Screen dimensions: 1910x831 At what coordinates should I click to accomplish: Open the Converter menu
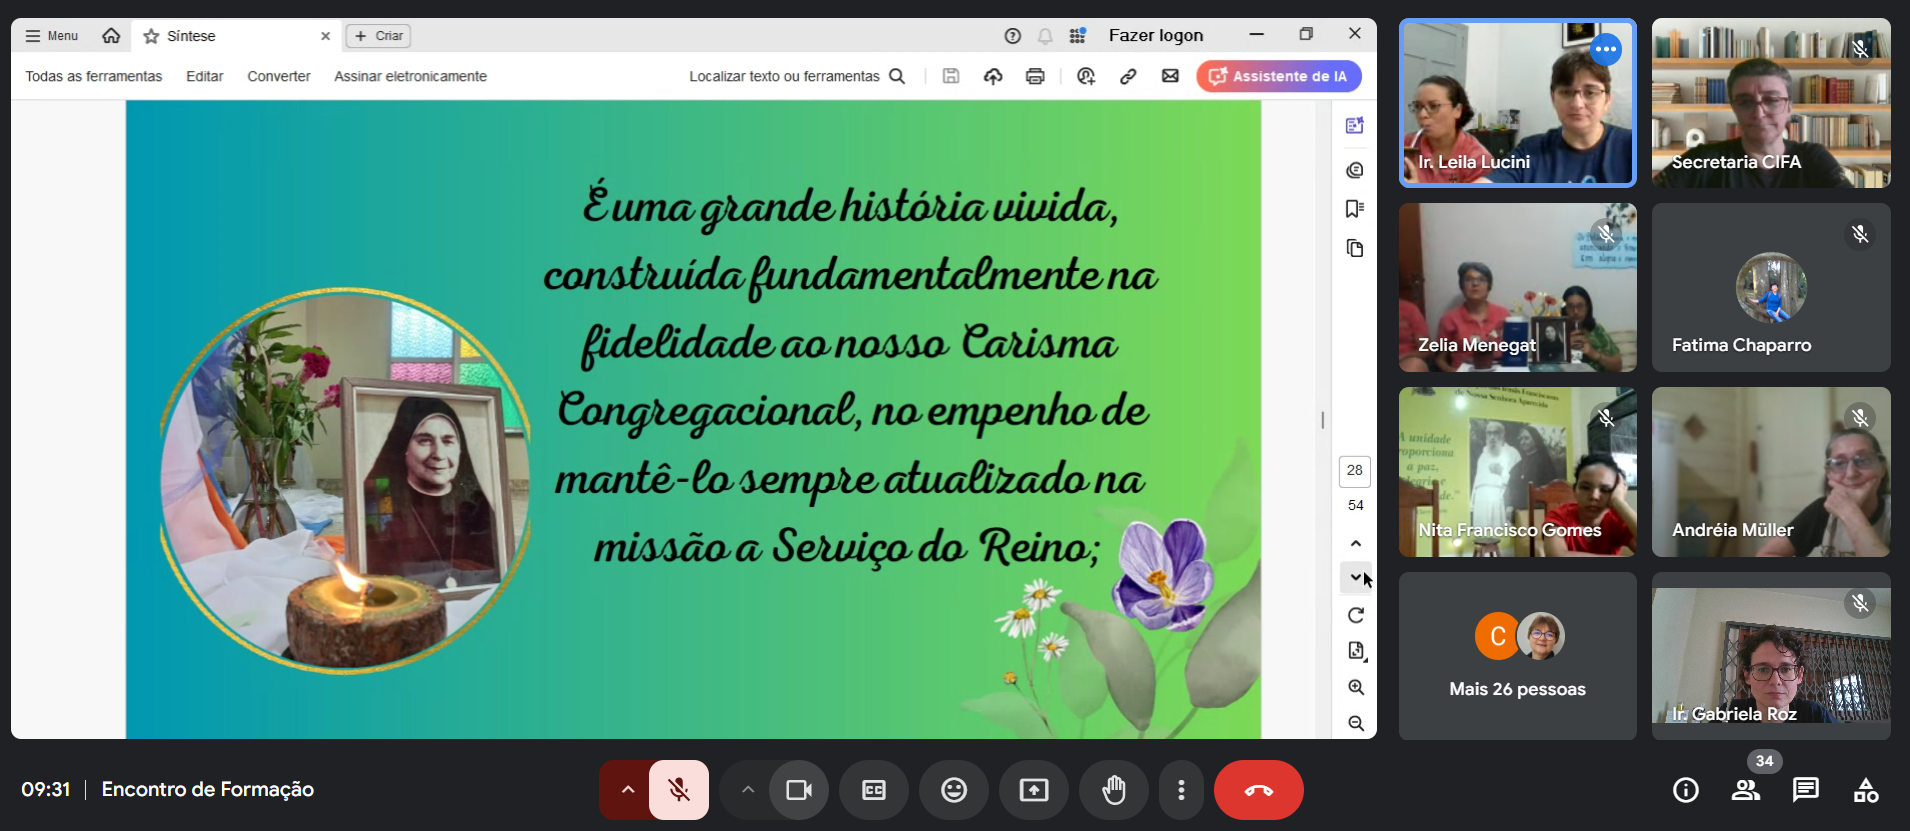pos(279,76)
